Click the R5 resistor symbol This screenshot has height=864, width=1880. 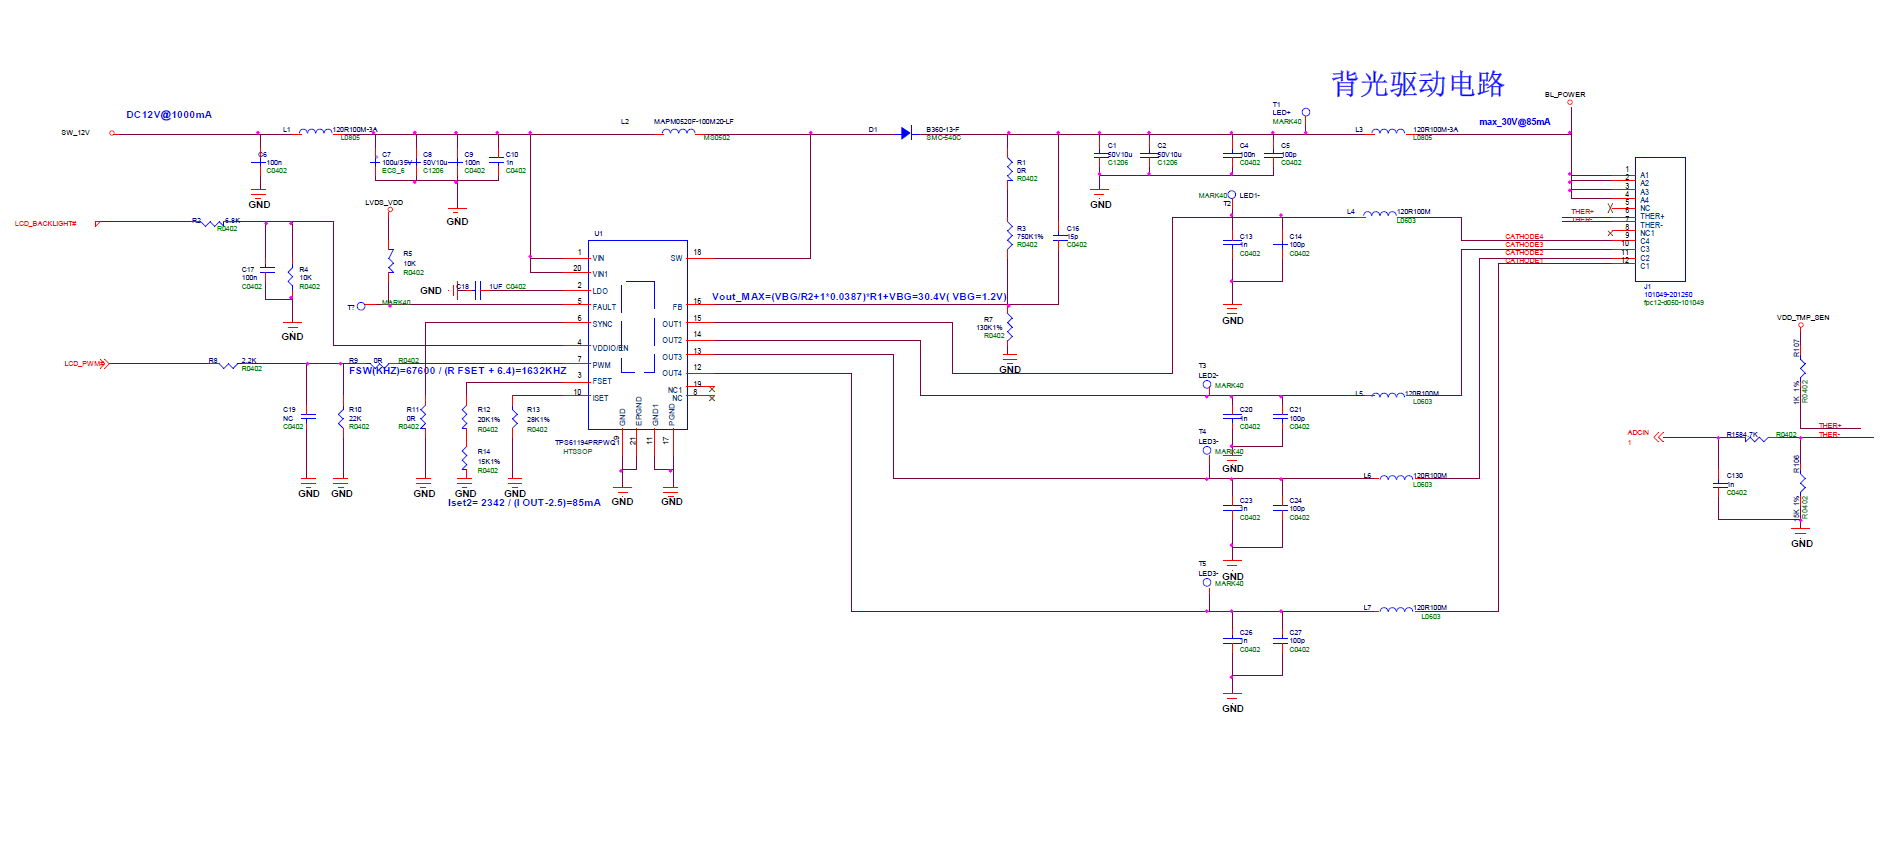[x=390, y=263]
